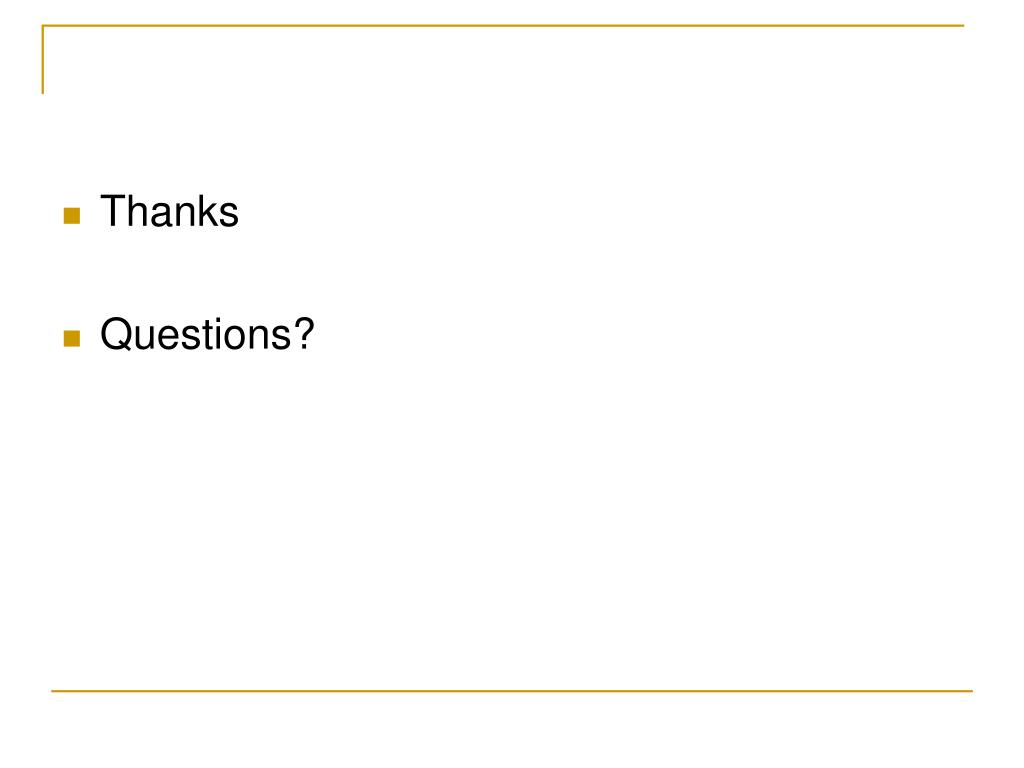1024x768 pixels.
Task: Click the right end of the top gold line
Action: point(963,25)
